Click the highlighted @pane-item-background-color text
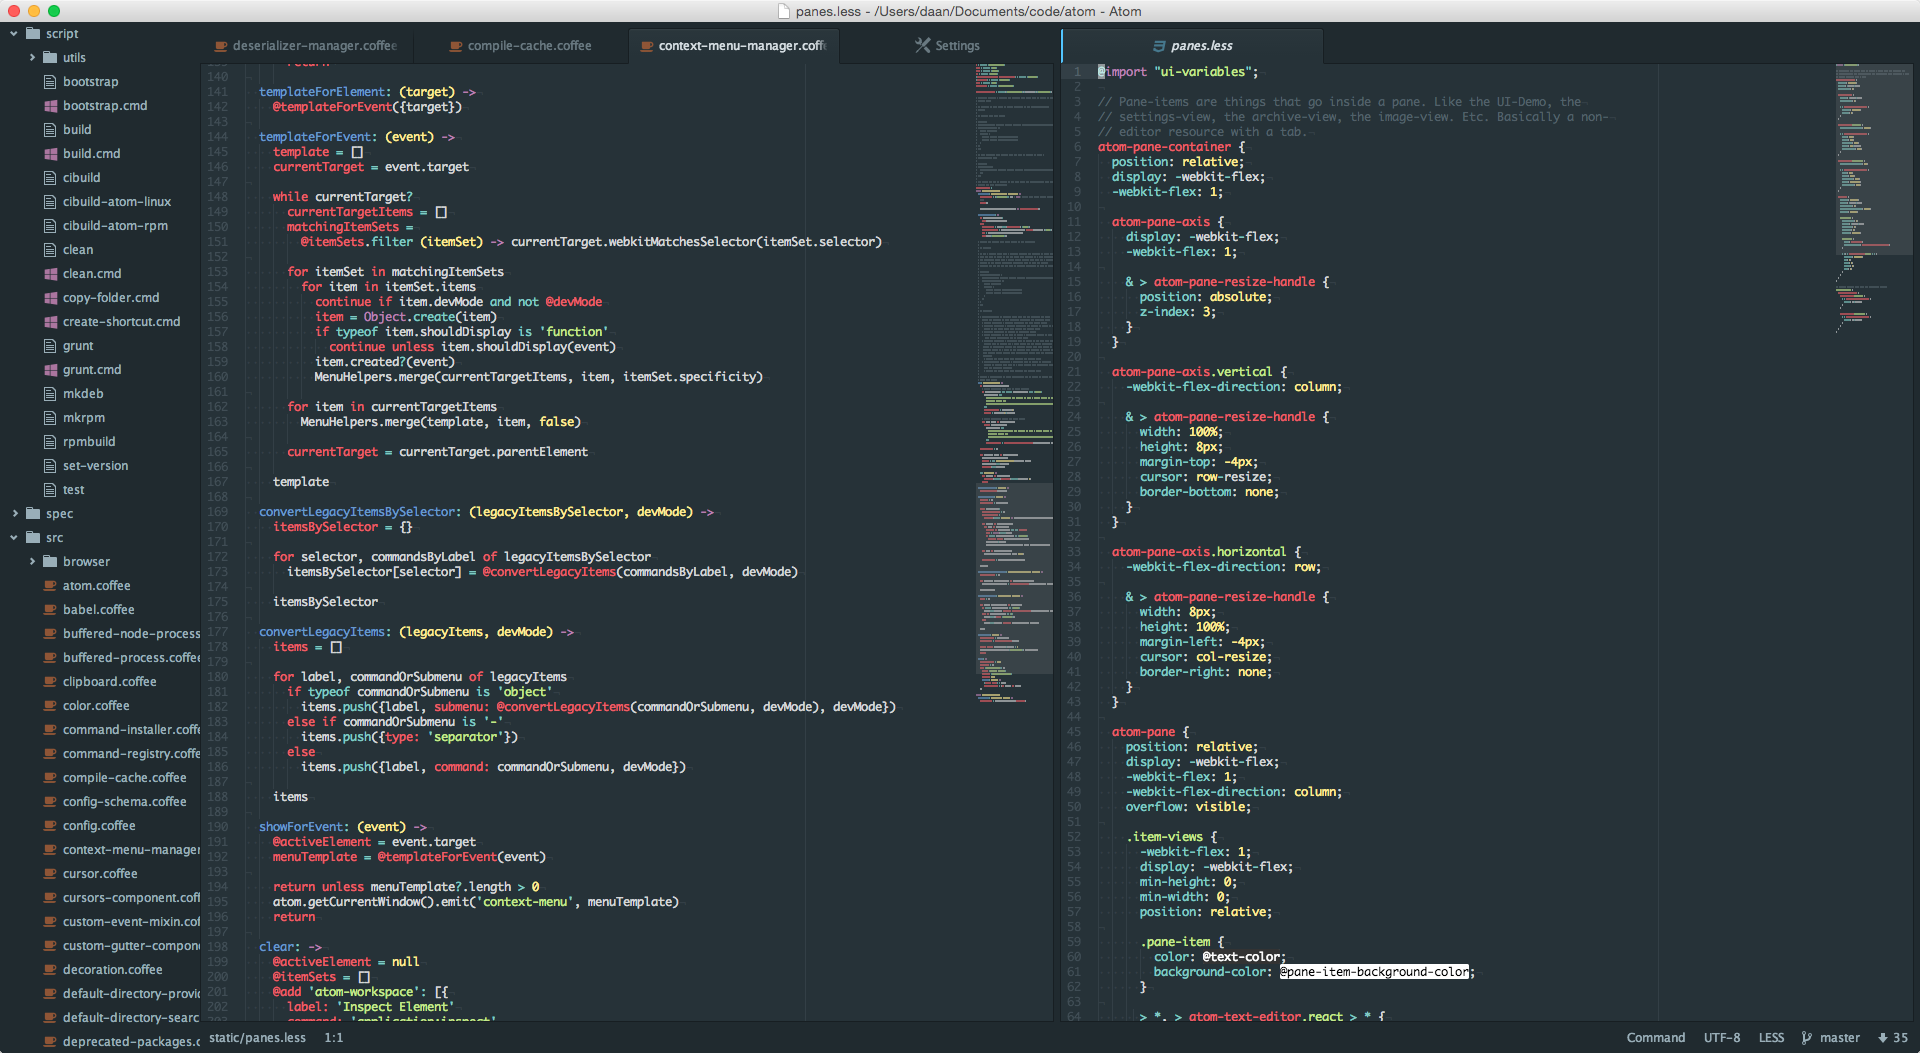Screen dimensions: 1920x1053 click(1375, 972)
